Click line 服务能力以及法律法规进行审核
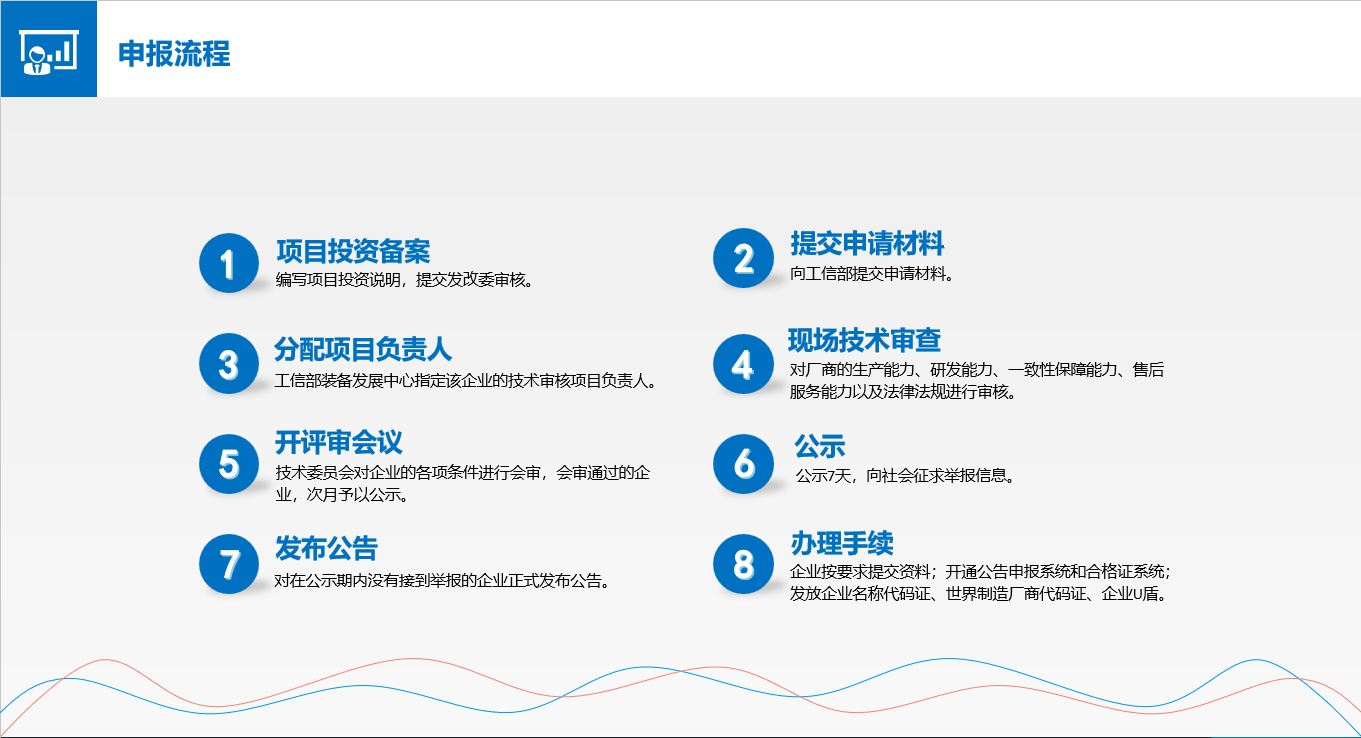 pos(904,393)
